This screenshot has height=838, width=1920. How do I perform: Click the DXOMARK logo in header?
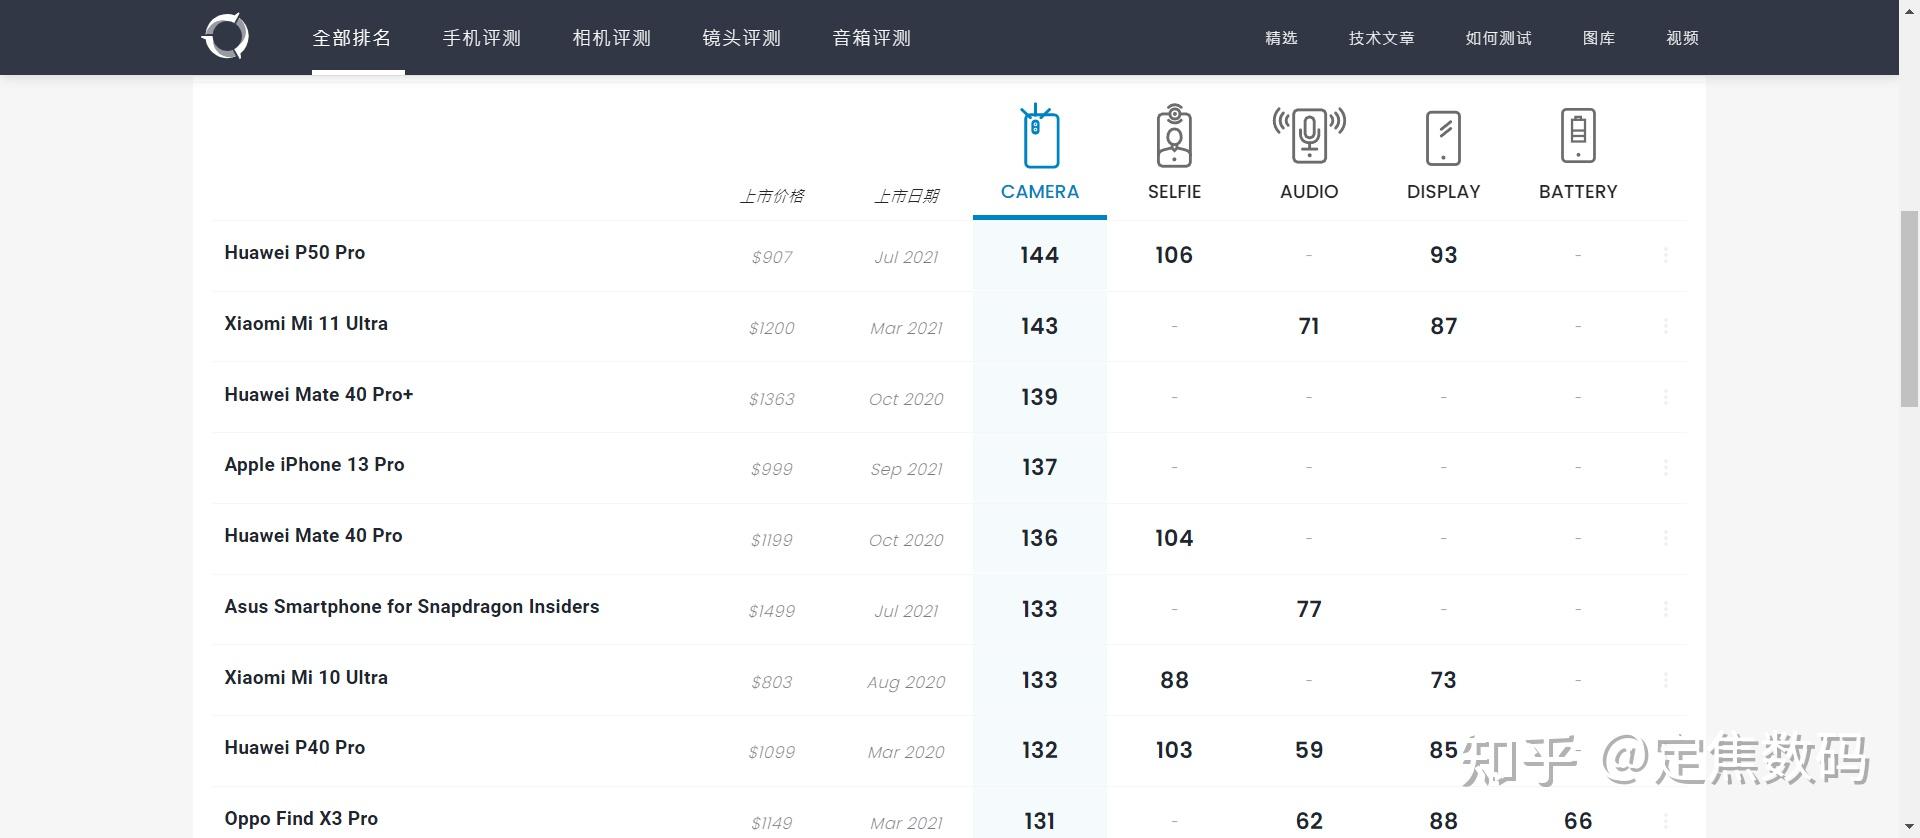tap(225, 37)
